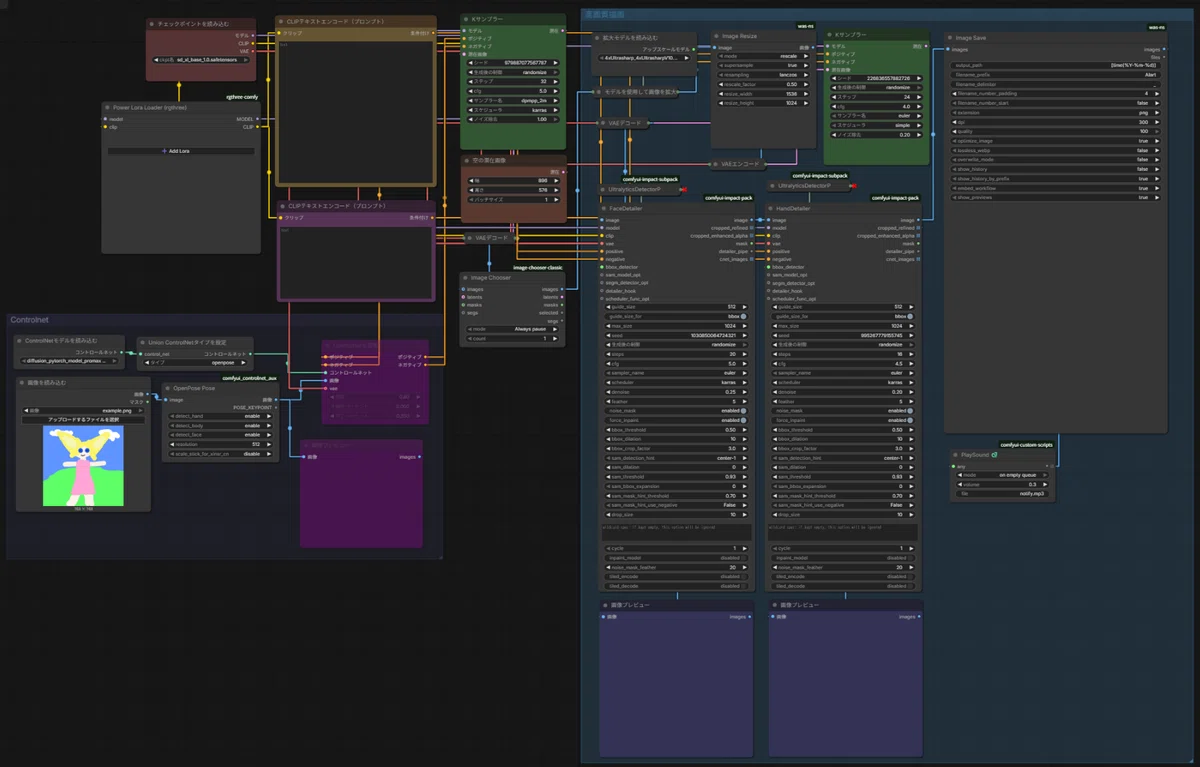Collapse the Union ControlNetタイプを指定 node via its title dot

click(x=143, y=341)
